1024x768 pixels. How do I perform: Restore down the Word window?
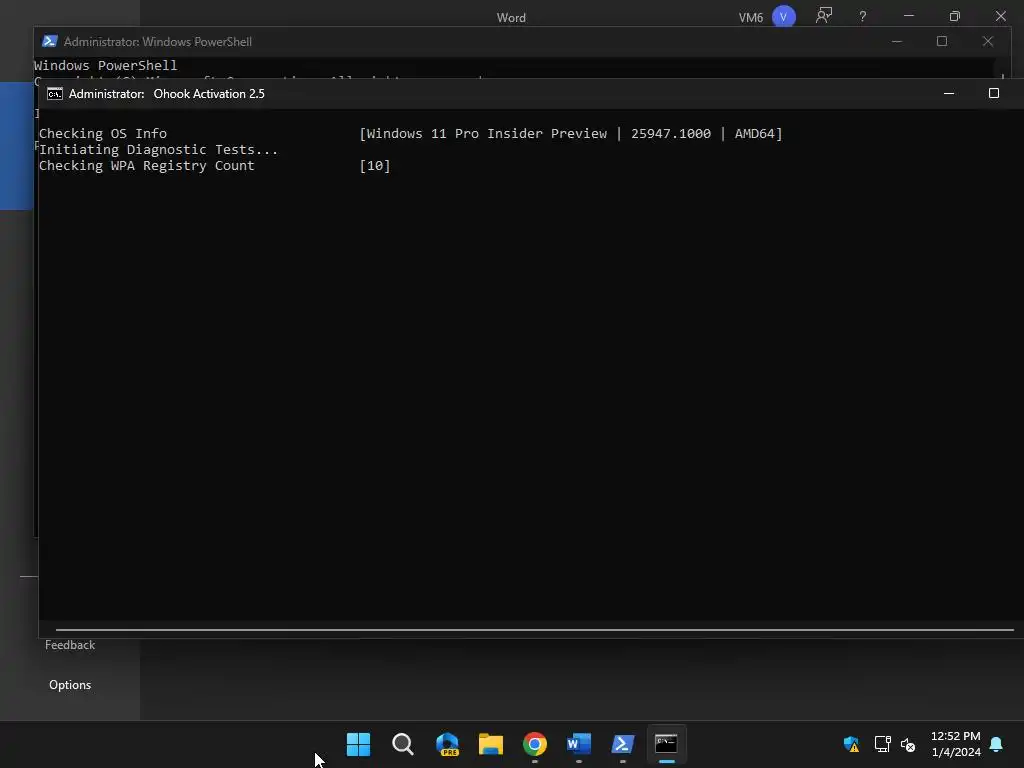[x=955, y=16]
